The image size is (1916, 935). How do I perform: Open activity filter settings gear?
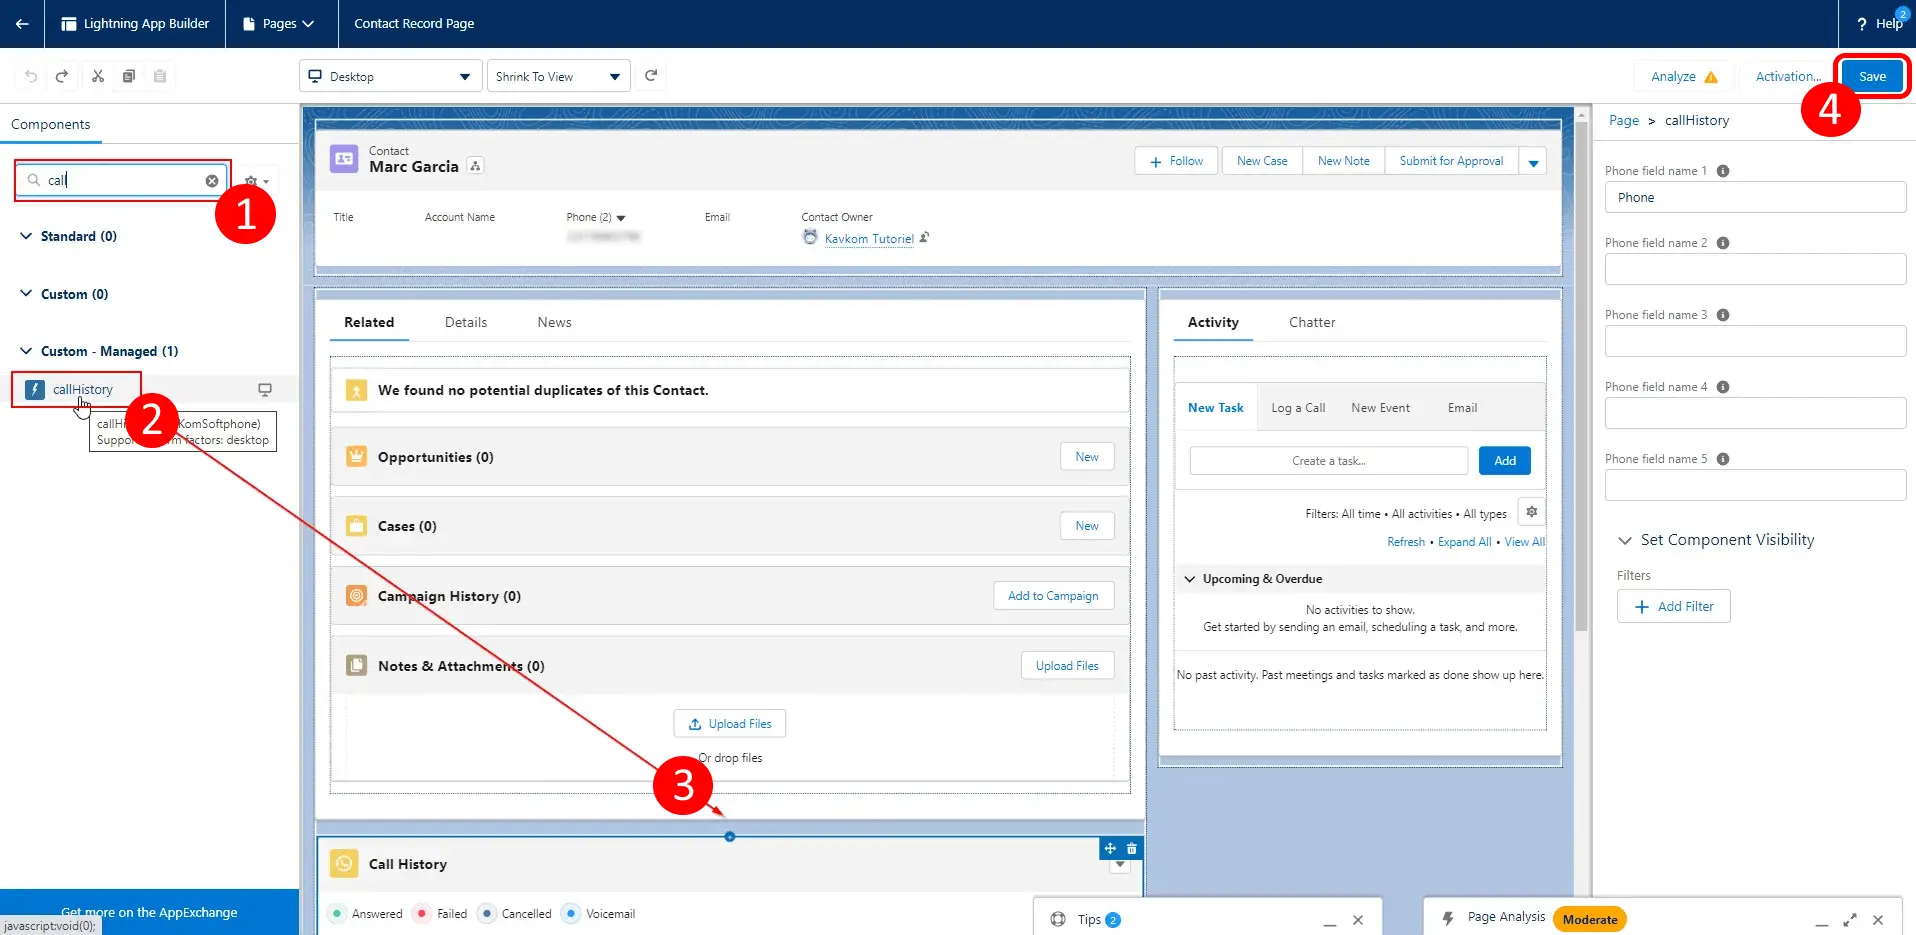[x=1531, y=512]
